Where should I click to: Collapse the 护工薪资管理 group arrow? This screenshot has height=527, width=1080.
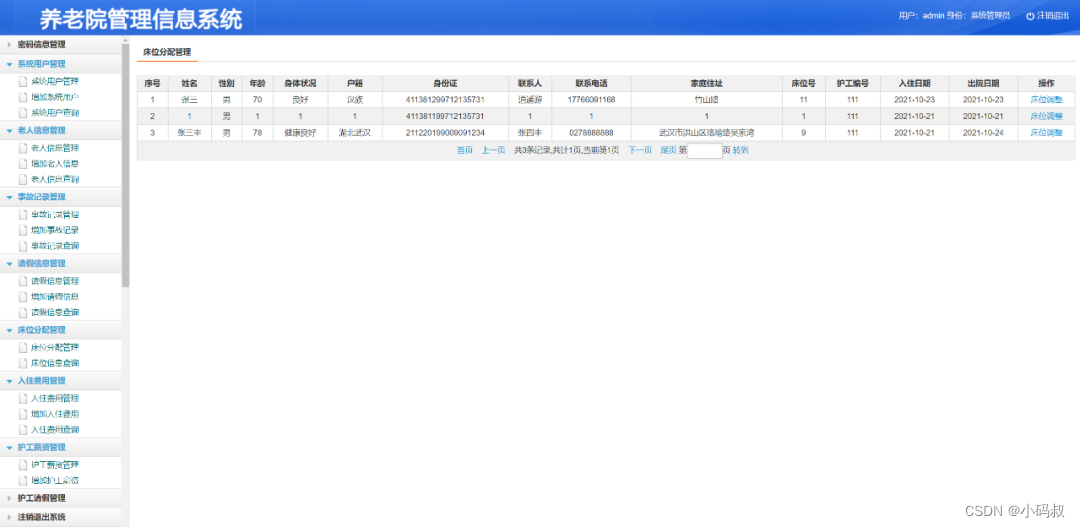point(9,447)
